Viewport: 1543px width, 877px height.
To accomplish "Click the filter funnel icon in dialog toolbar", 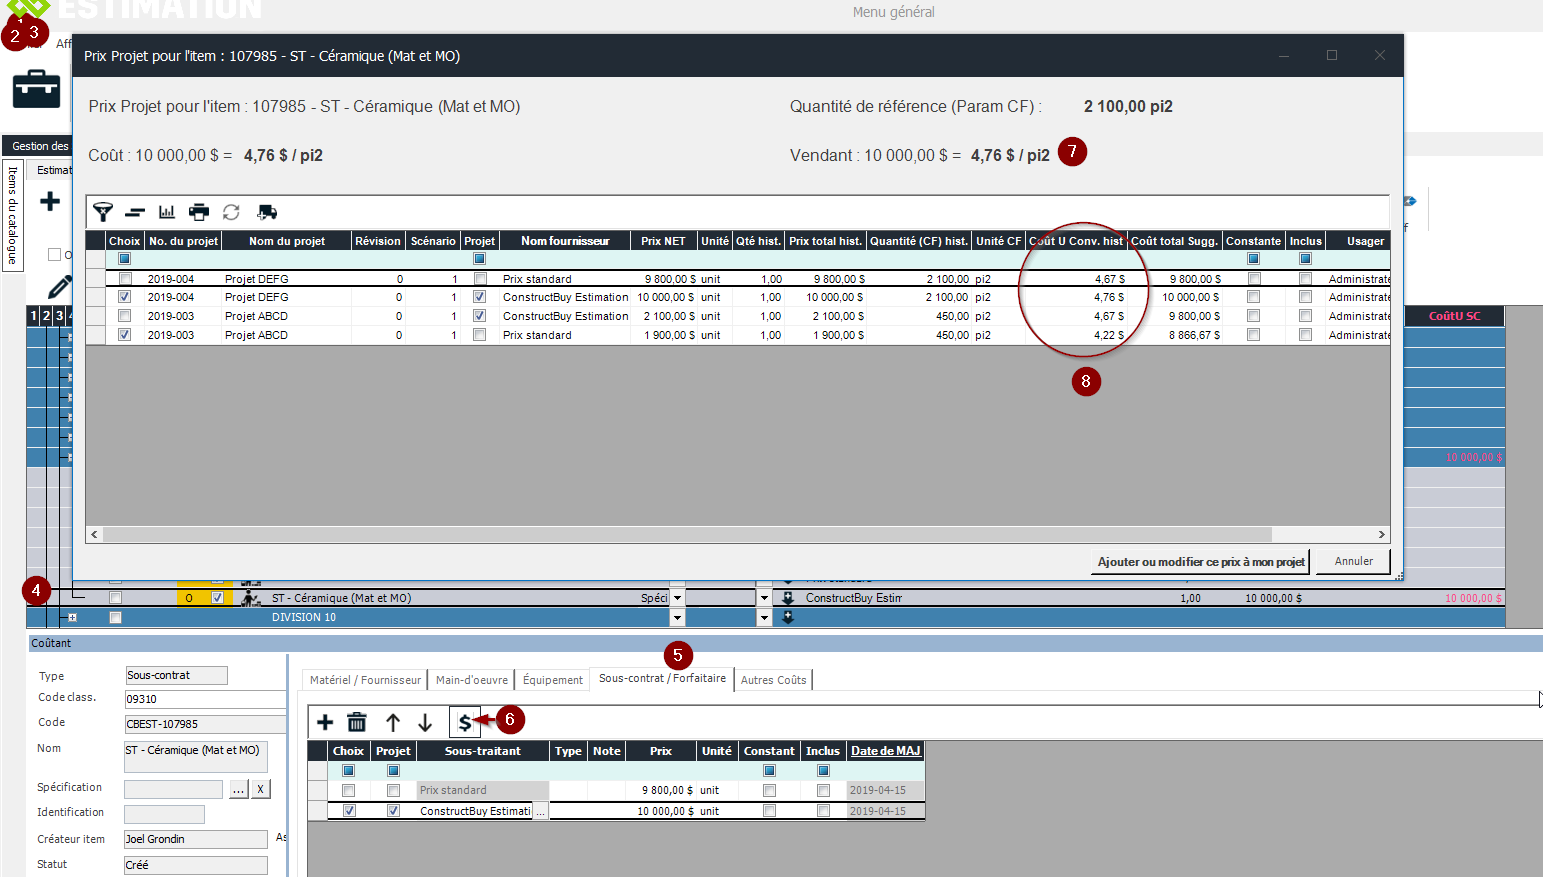I will [x=103, y=212].
